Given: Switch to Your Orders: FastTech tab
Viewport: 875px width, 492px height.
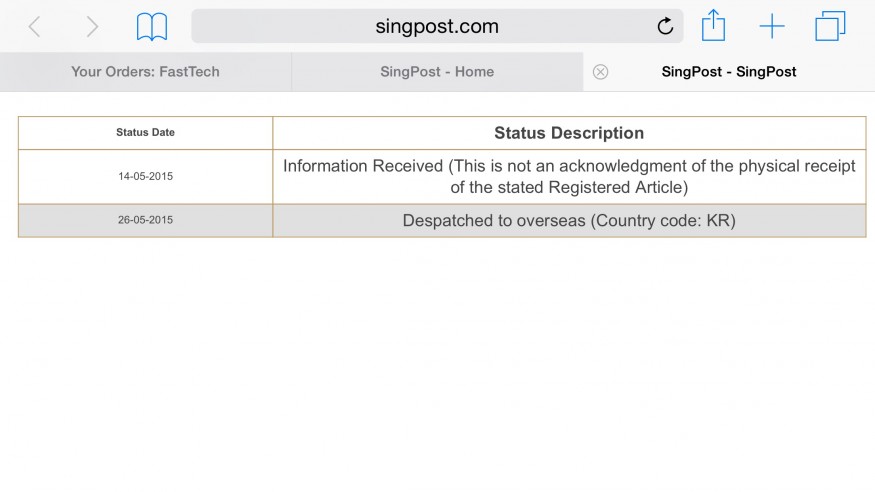Looking at the screenshot, I should tap(145, 72).
